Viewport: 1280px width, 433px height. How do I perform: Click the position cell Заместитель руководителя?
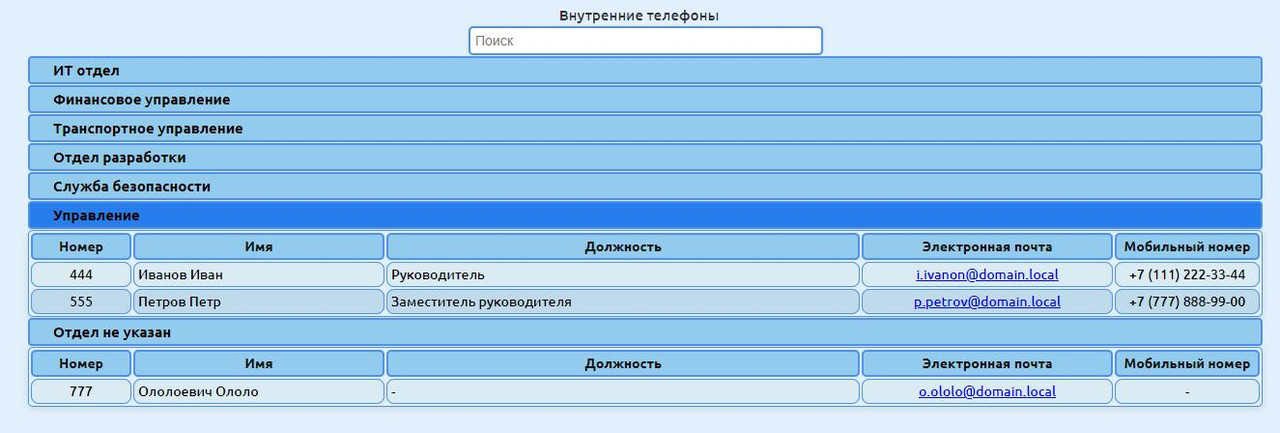623,302
